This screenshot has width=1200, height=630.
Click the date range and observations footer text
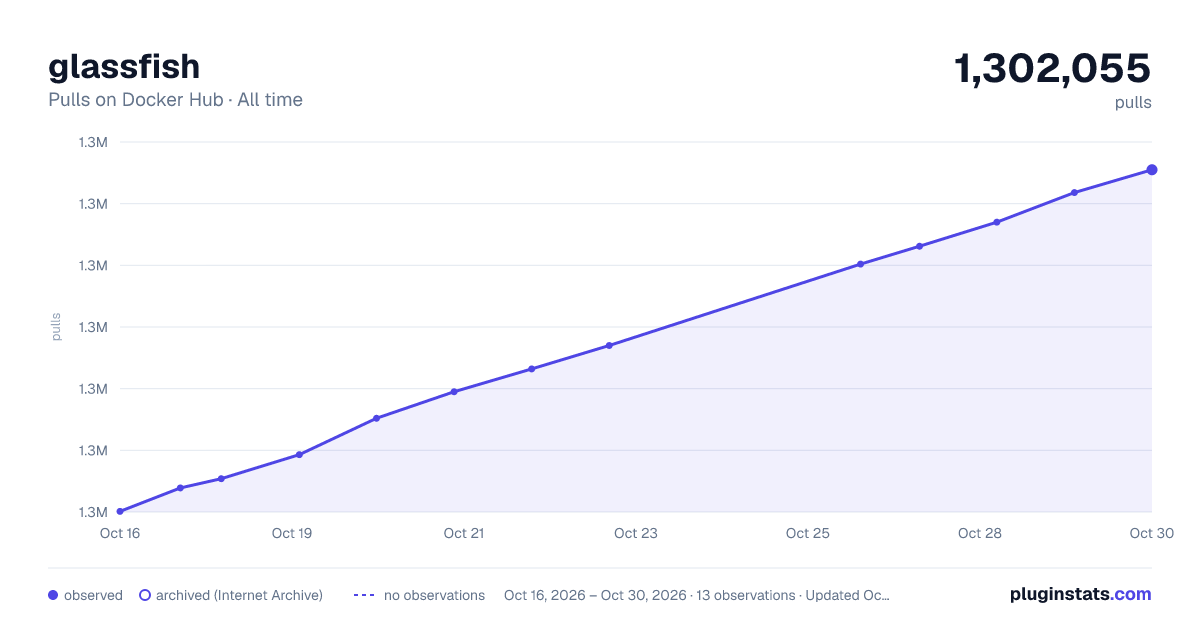(697, 595)
